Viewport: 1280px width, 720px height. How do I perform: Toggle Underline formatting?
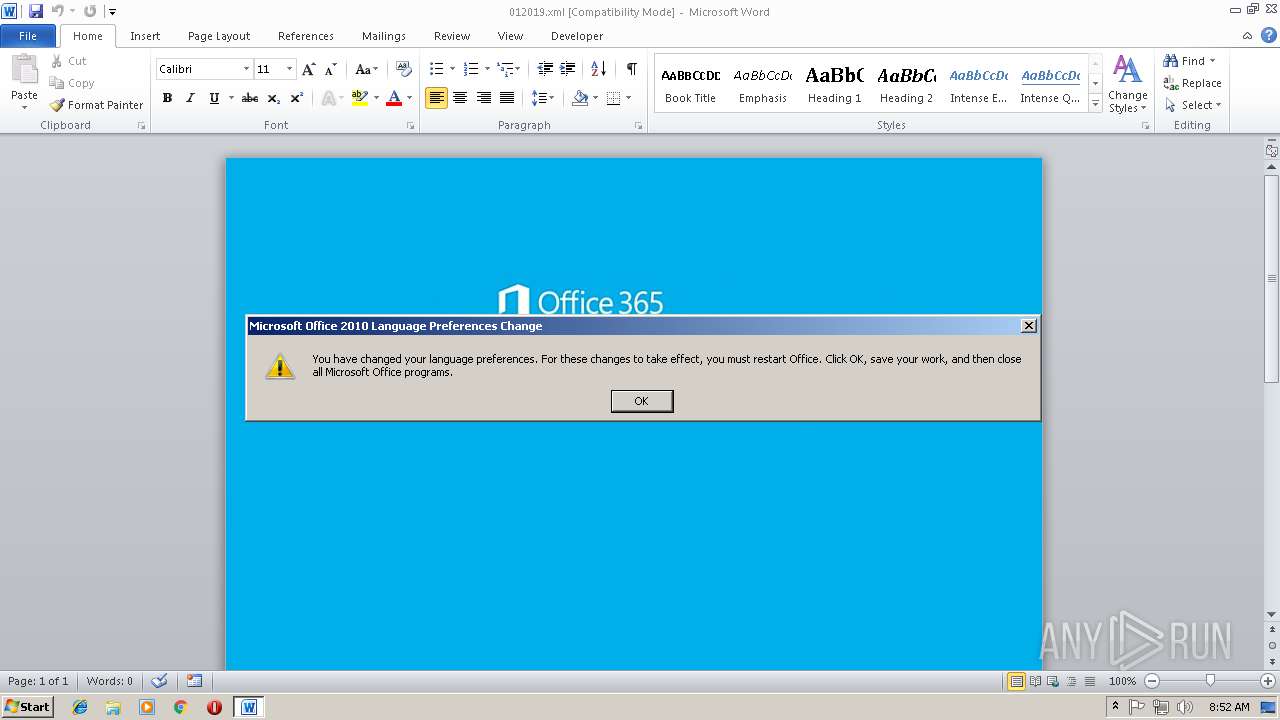(x=214, y=98)
